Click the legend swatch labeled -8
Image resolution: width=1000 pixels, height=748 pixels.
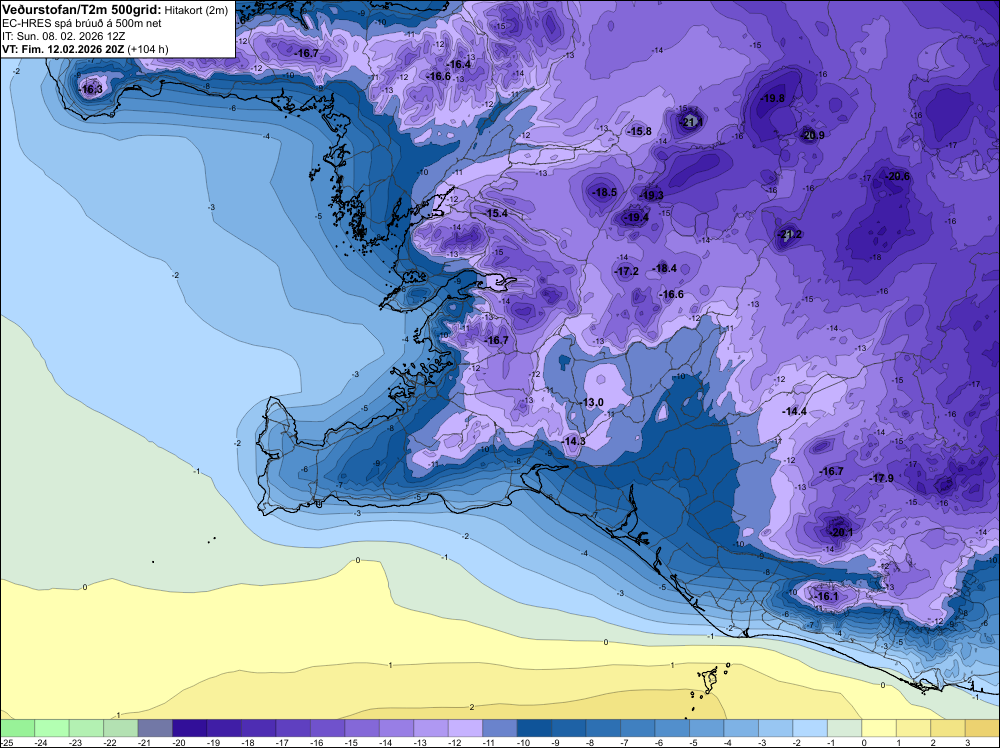(x=603, y=728)
